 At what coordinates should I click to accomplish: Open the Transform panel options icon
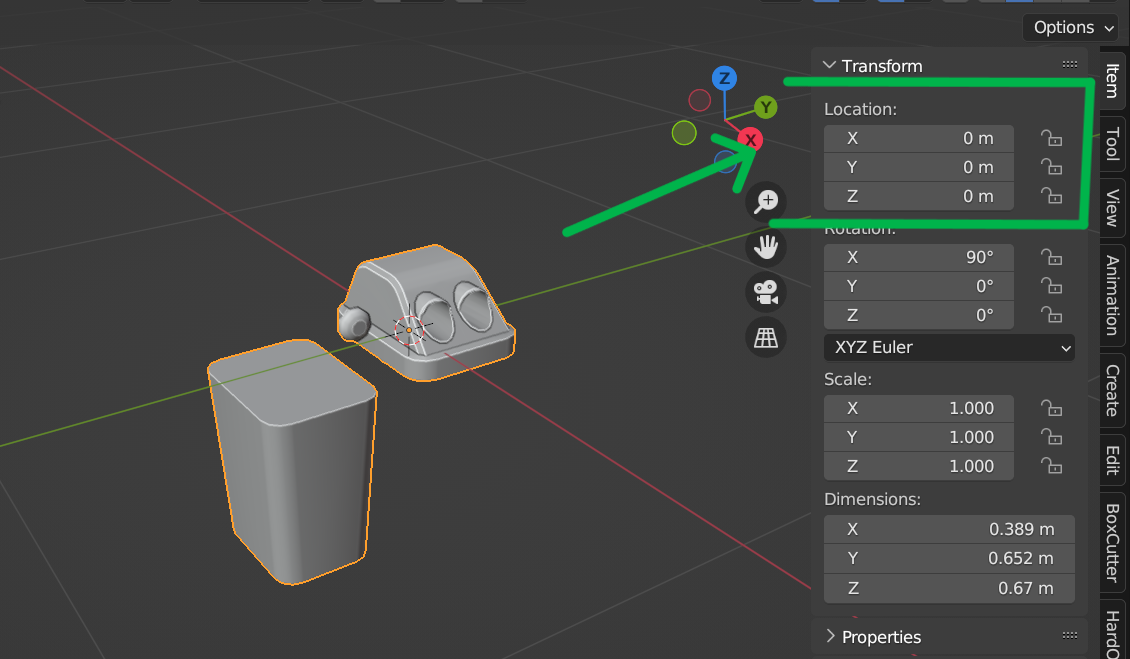tap(1069, 63)
